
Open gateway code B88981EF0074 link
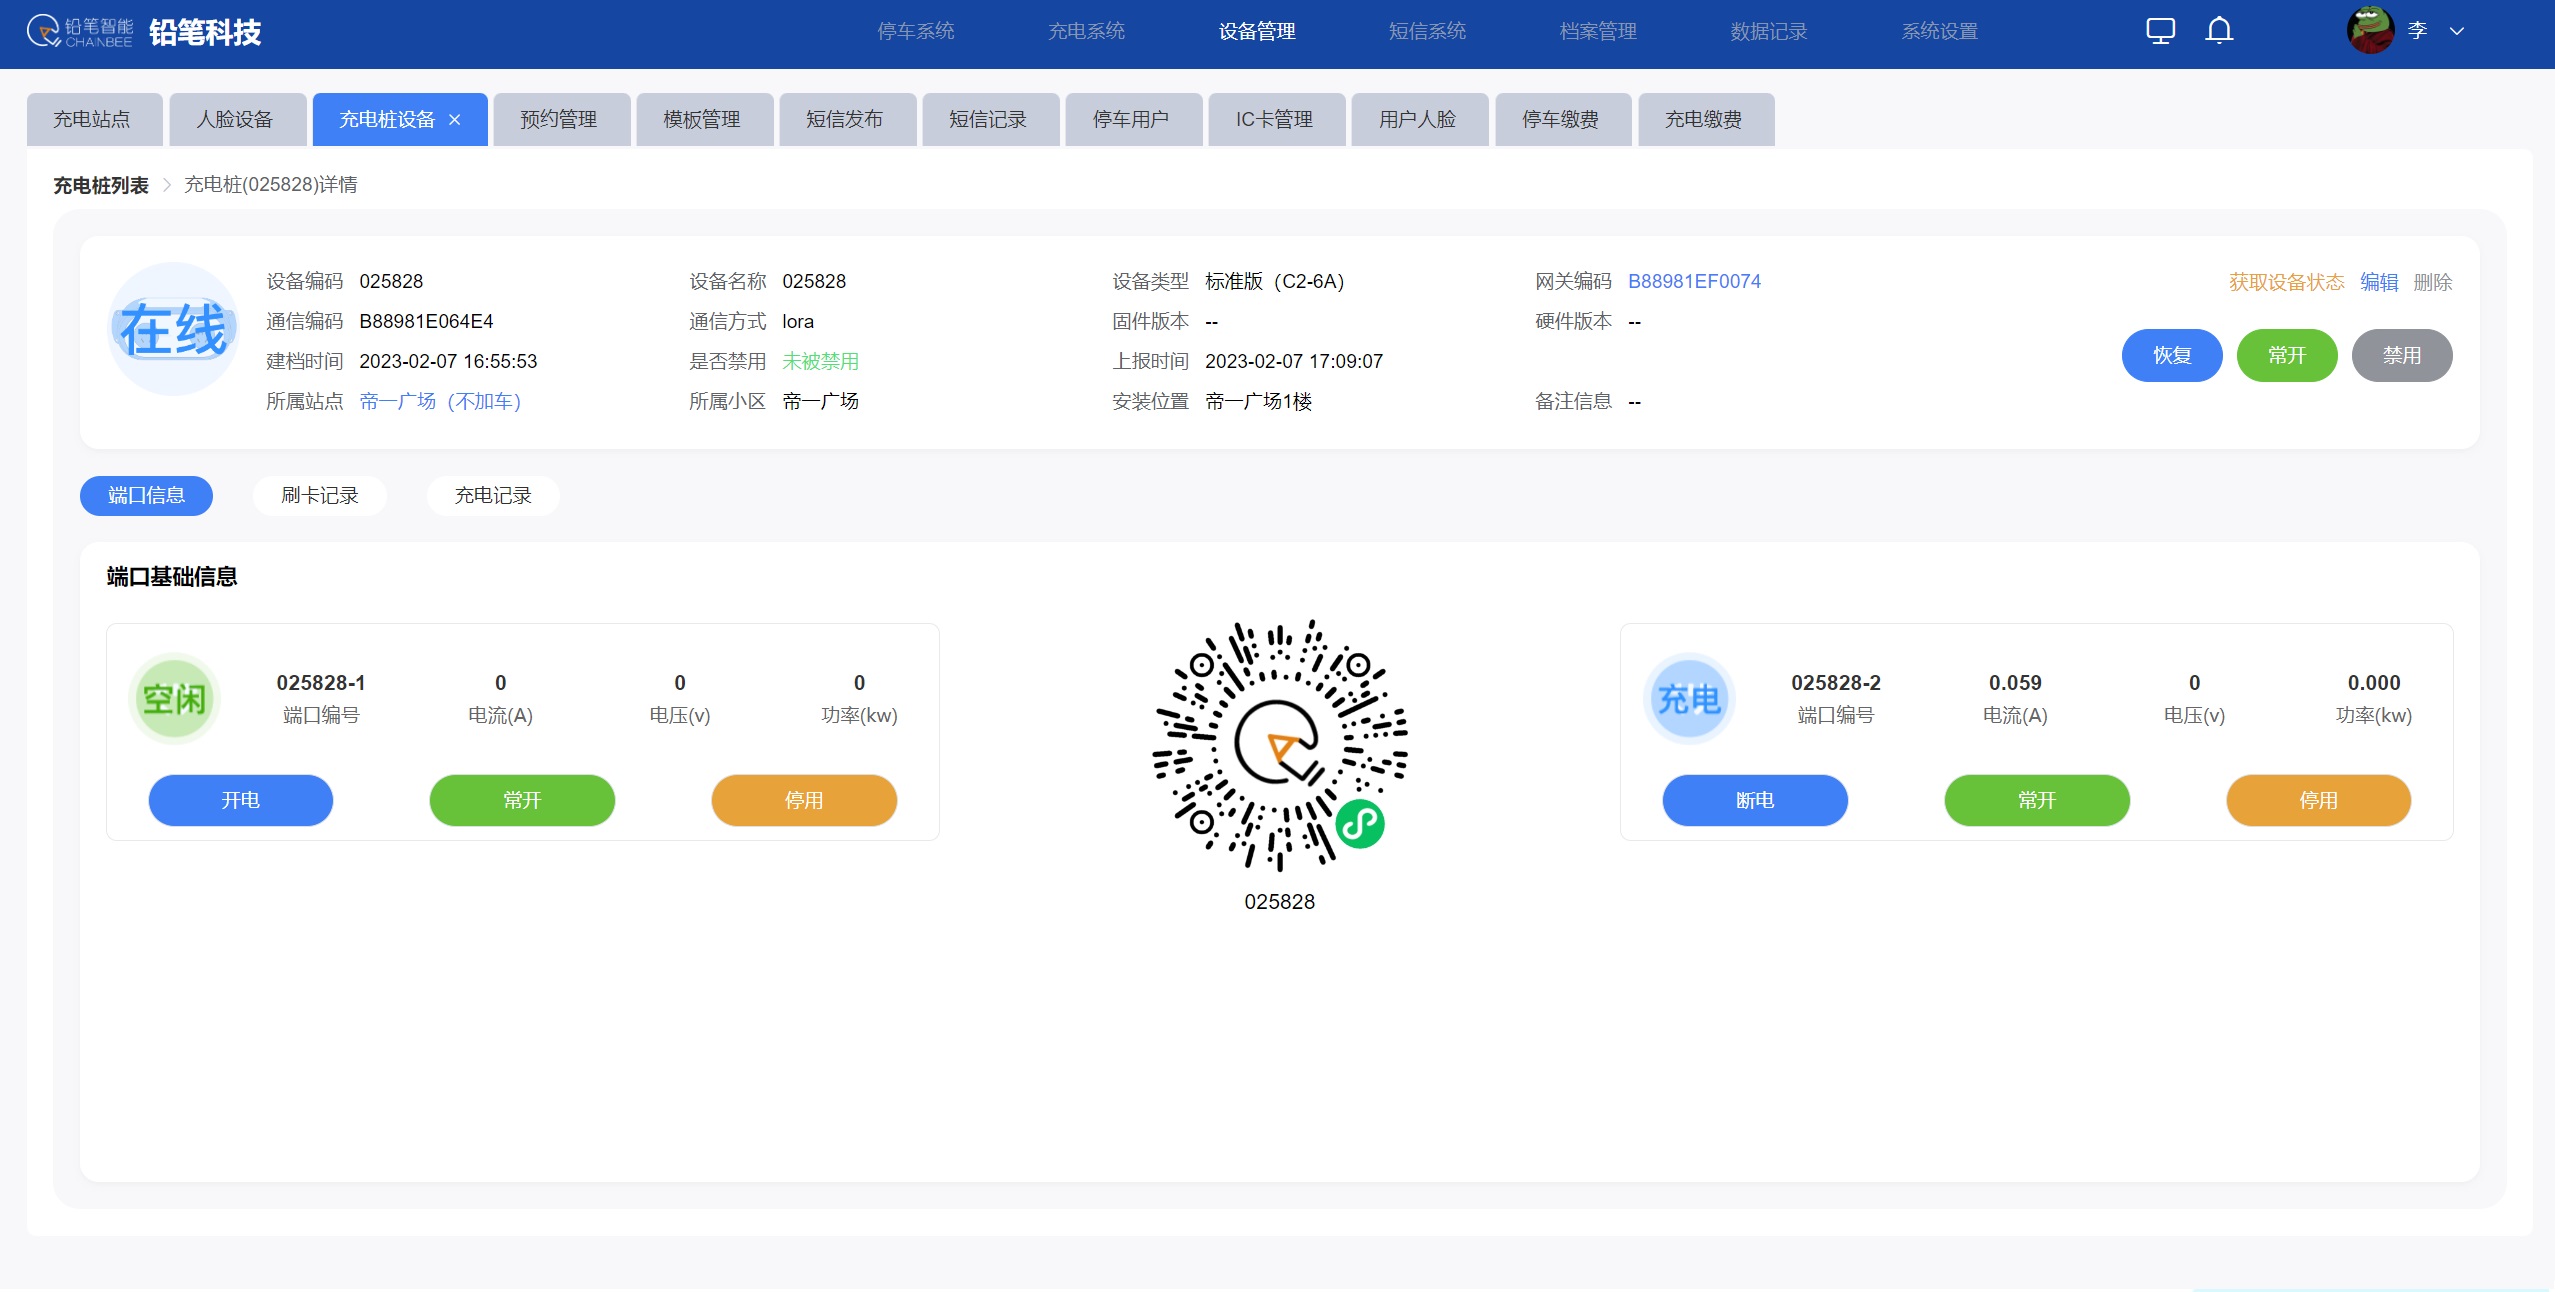click(x=1694, y=282)
